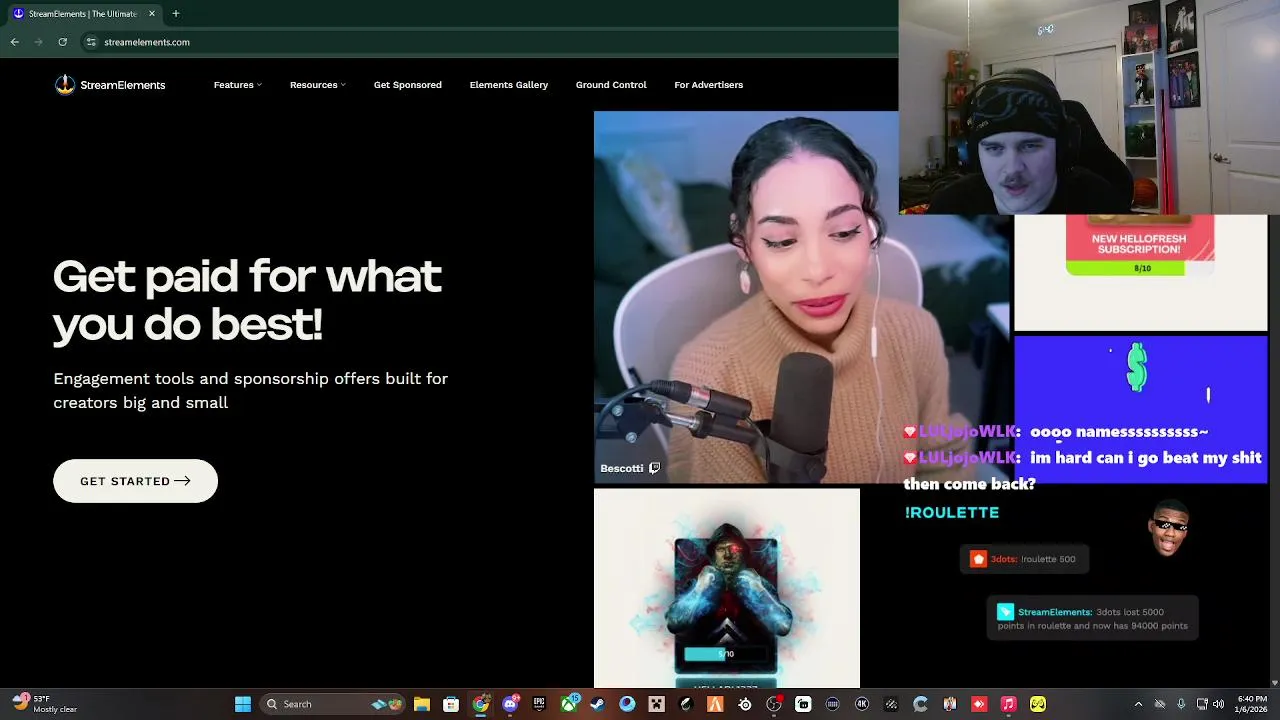The width and height of the screenshot is (1280, 720).
Task: Open Steam from the taskbar
Action: (x=597, y=704)
